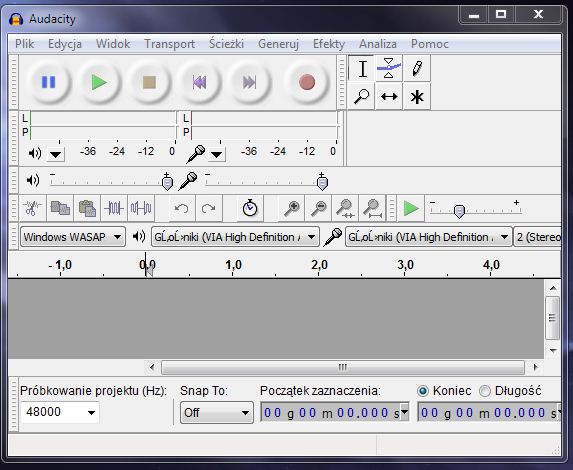
Task: Open the Snap To Off dropdown
Action: (217, 413)
